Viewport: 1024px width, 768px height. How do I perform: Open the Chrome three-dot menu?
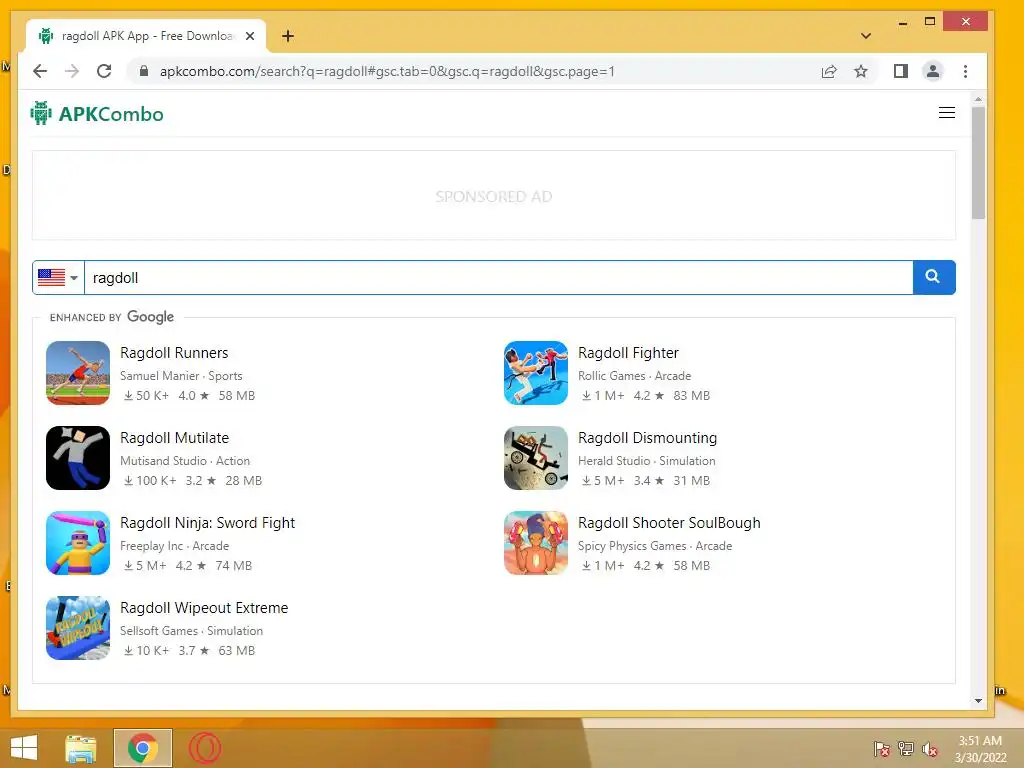click(x=965, y=71)
